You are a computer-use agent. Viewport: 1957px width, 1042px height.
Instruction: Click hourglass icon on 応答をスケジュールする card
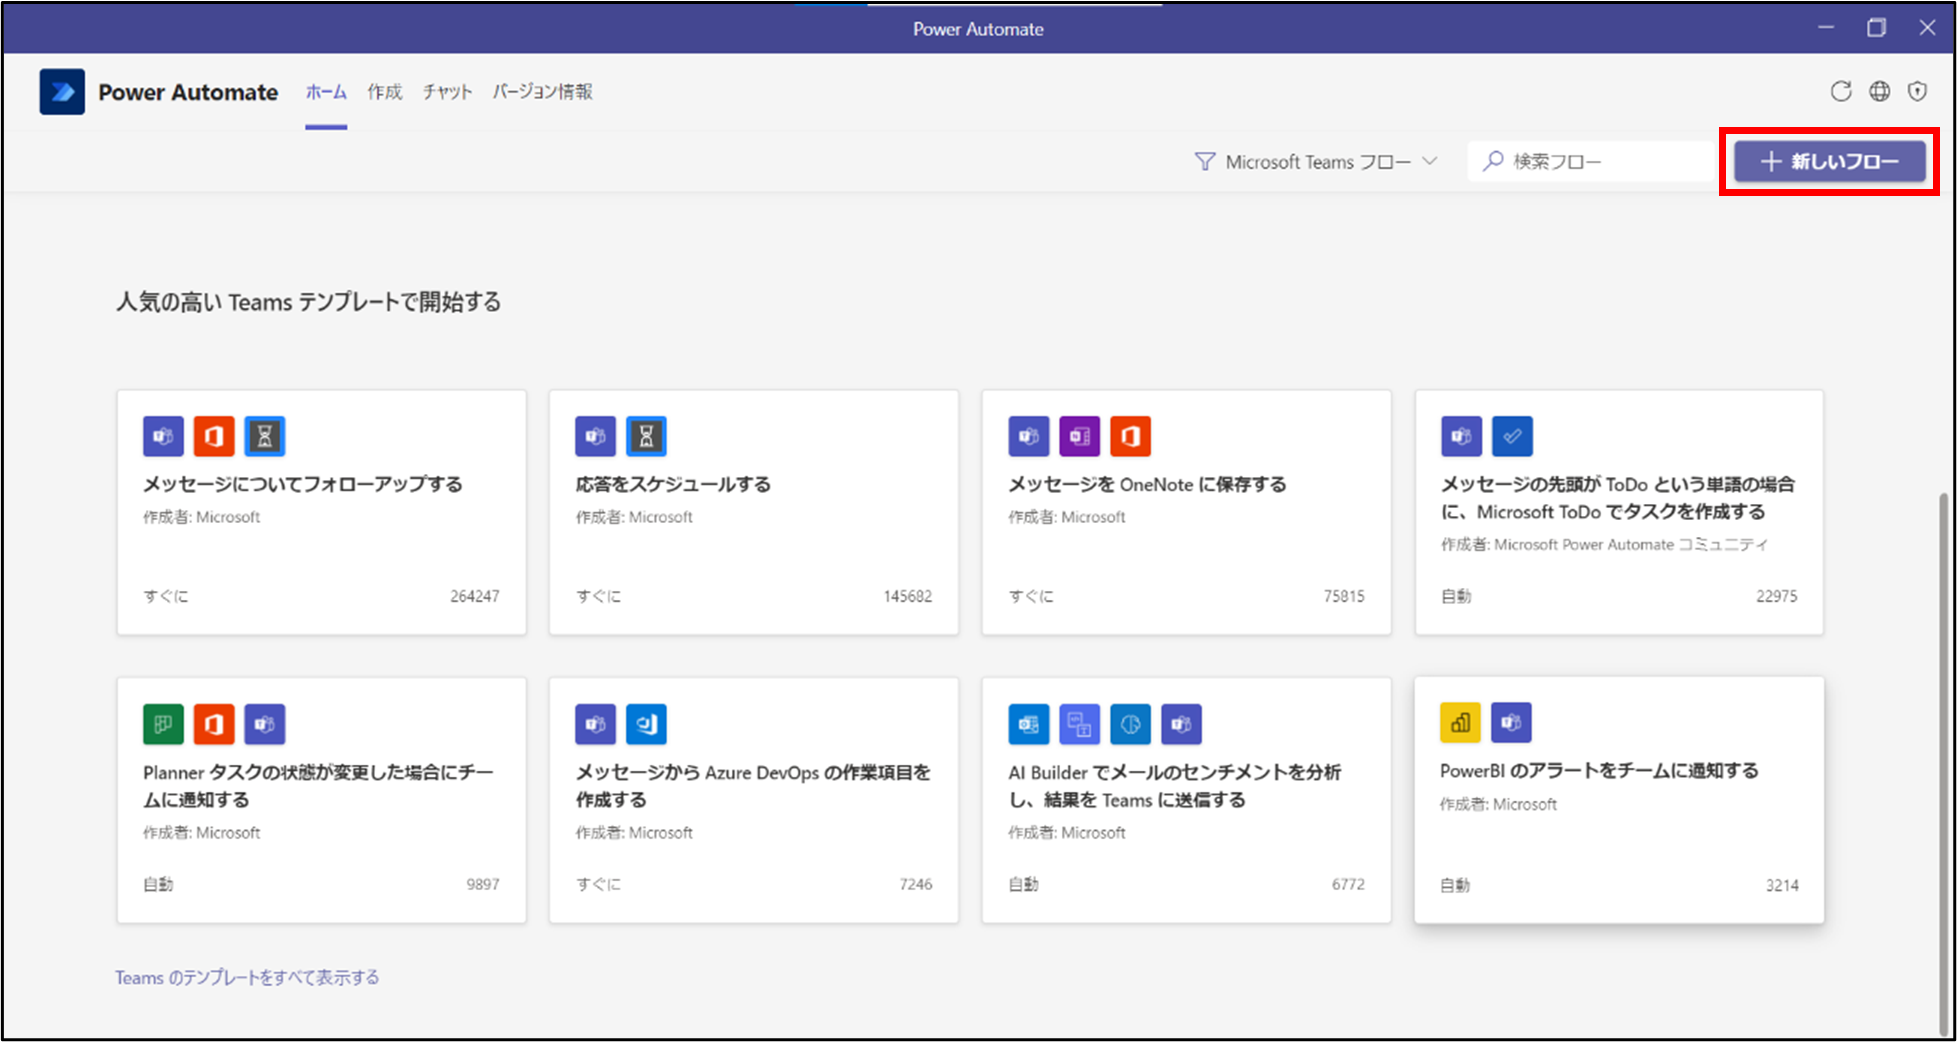coord(646,436)
